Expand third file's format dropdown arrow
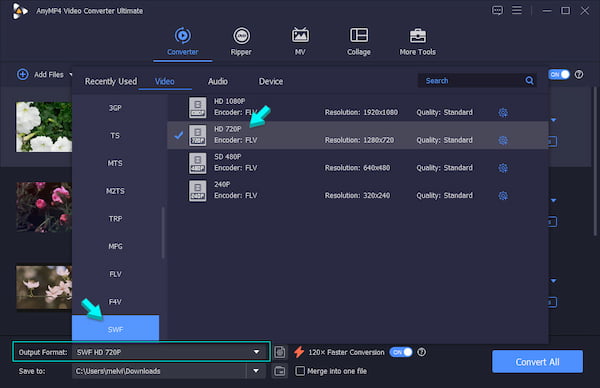The image size is (600, 388). [553, 281]
